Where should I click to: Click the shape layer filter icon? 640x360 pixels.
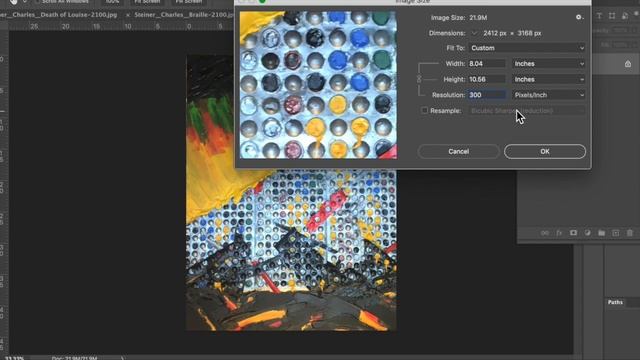click(612, 16)
